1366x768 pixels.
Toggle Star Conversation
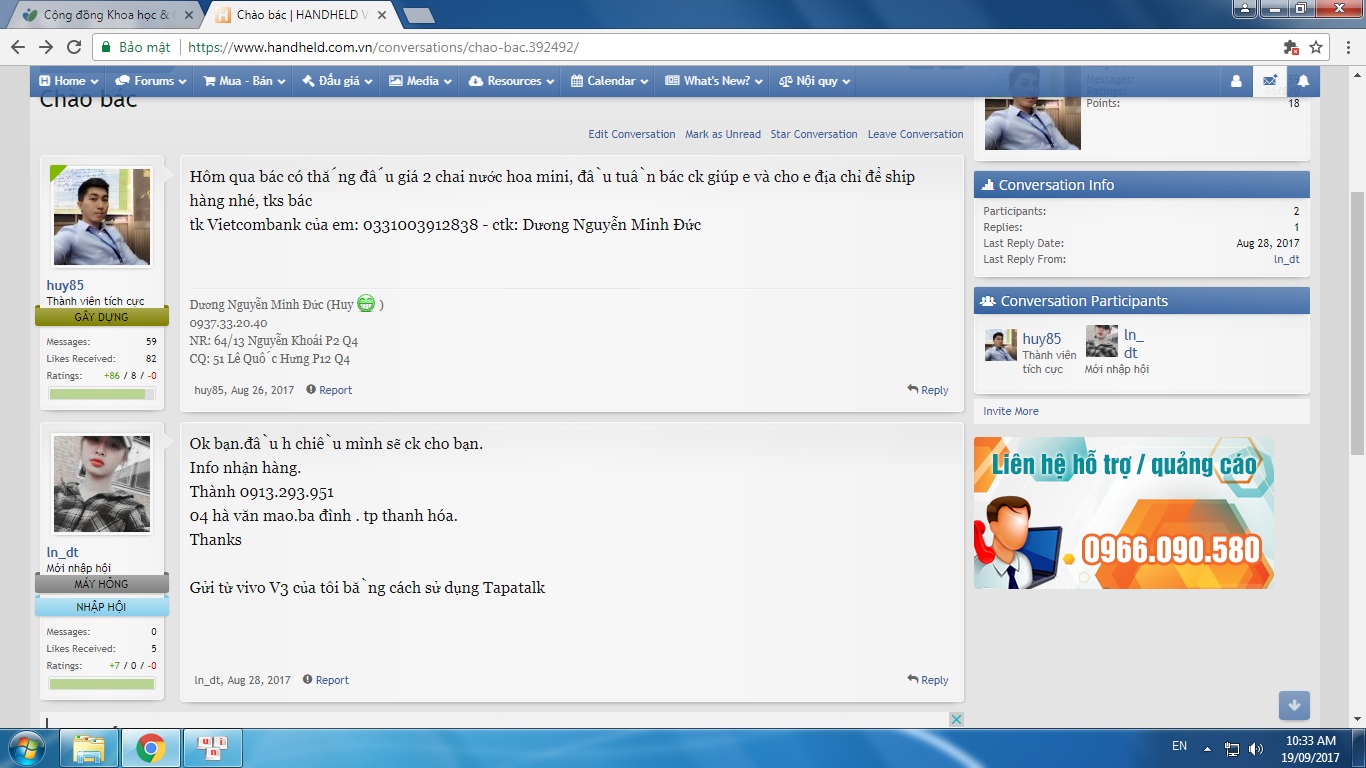[x=813, y=134]
